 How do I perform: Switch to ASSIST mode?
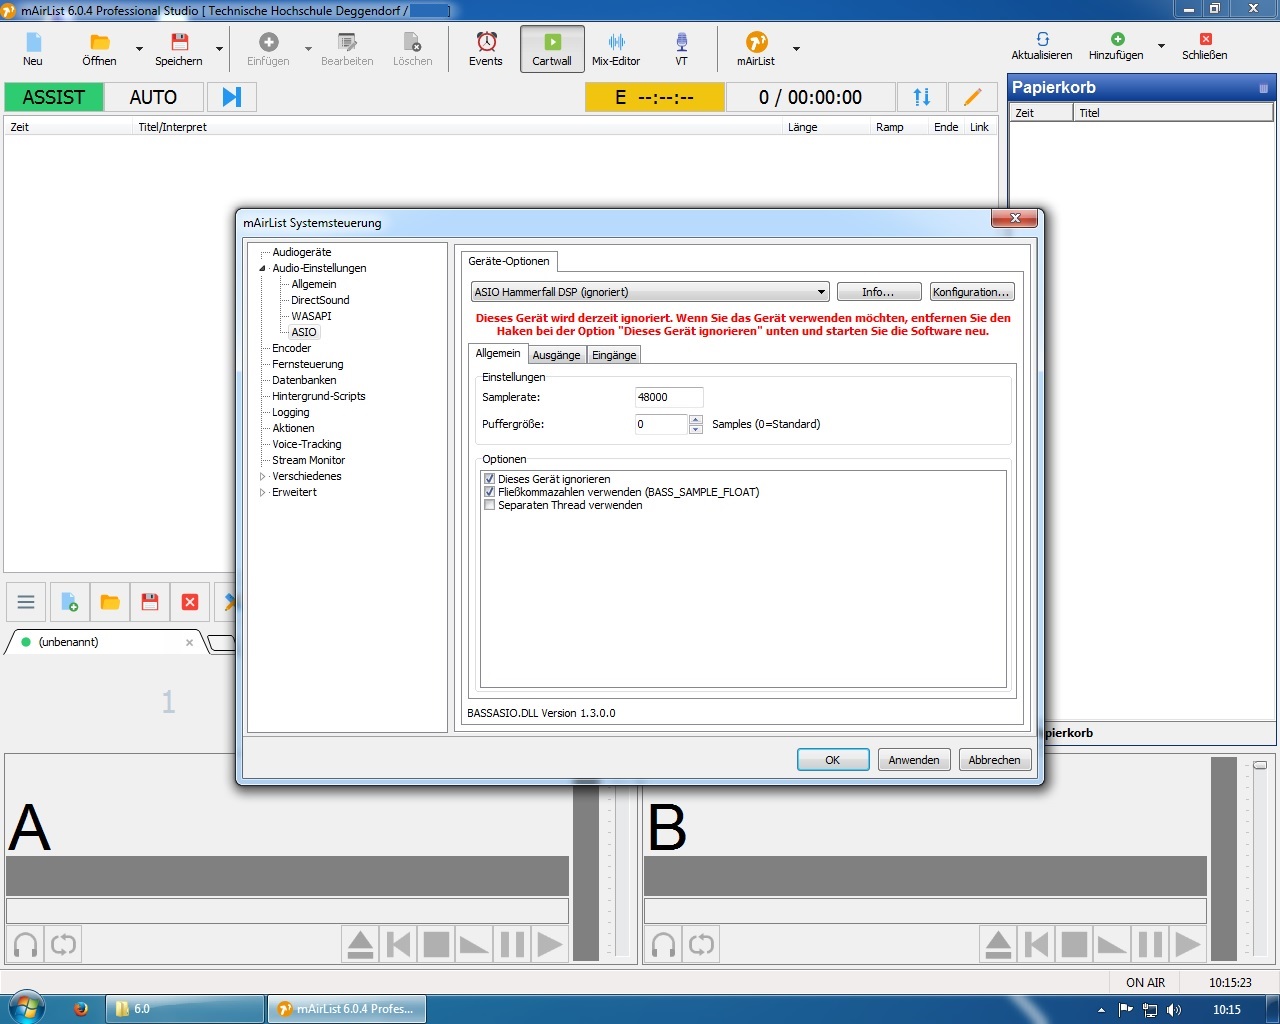(x=54, y=97)
